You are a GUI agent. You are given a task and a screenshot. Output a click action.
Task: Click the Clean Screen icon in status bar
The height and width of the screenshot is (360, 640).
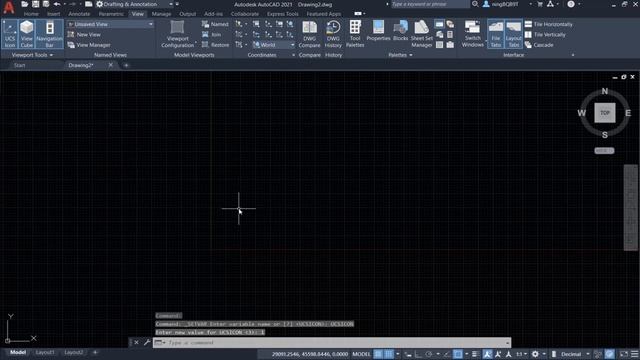624,354
